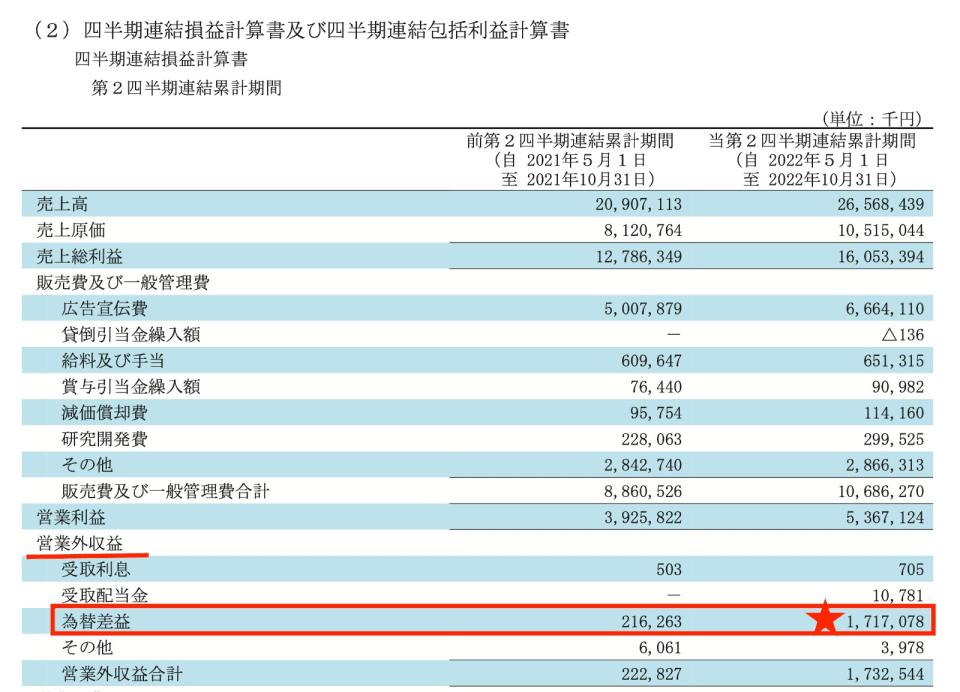Viewport: 960px width, 692px height.
Task: Click the value 503
Action: click(669, 570)
